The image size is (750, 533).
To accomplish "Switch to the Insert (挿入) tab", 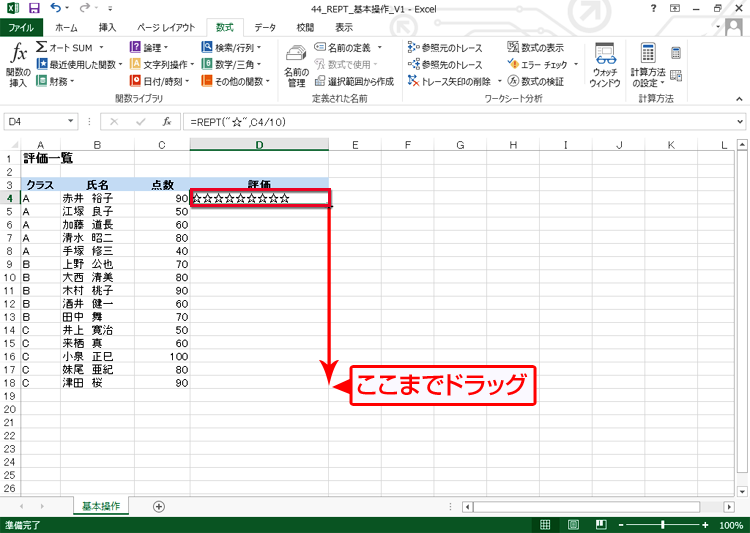I will [x=107, y=27].
